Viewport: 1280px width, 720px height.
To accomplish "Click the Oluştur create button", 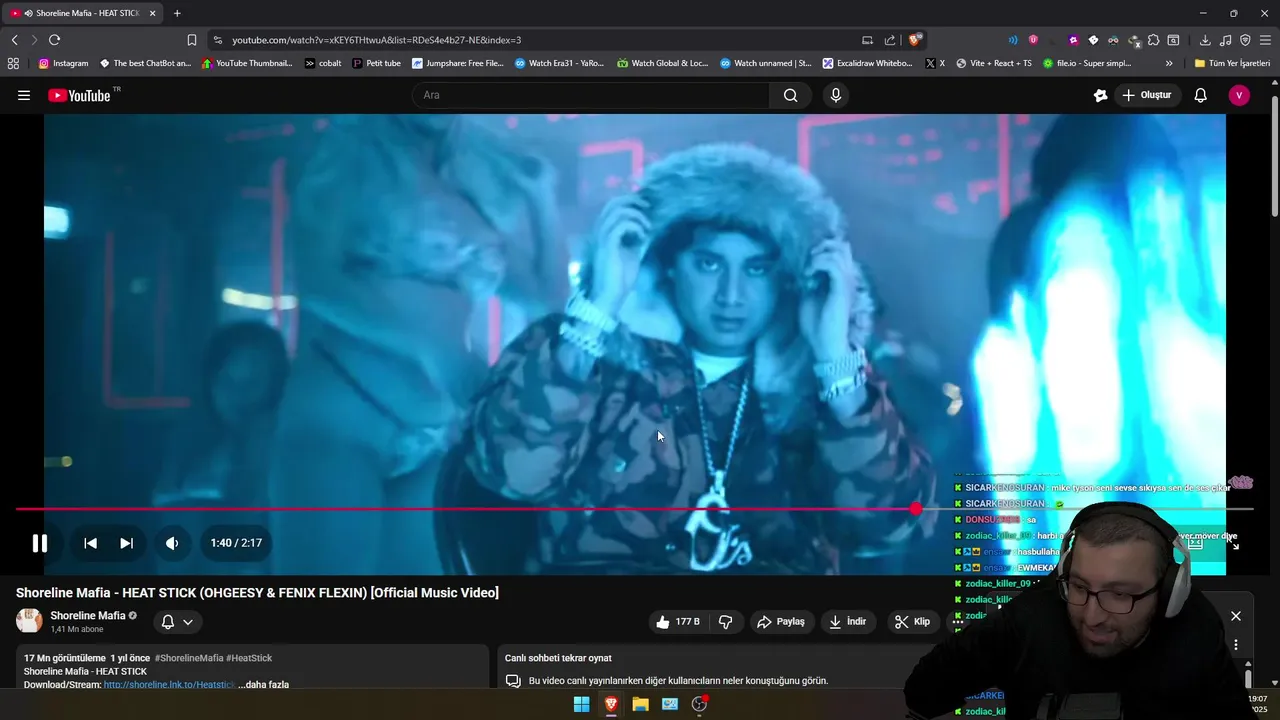I will tap(1146, 95).
